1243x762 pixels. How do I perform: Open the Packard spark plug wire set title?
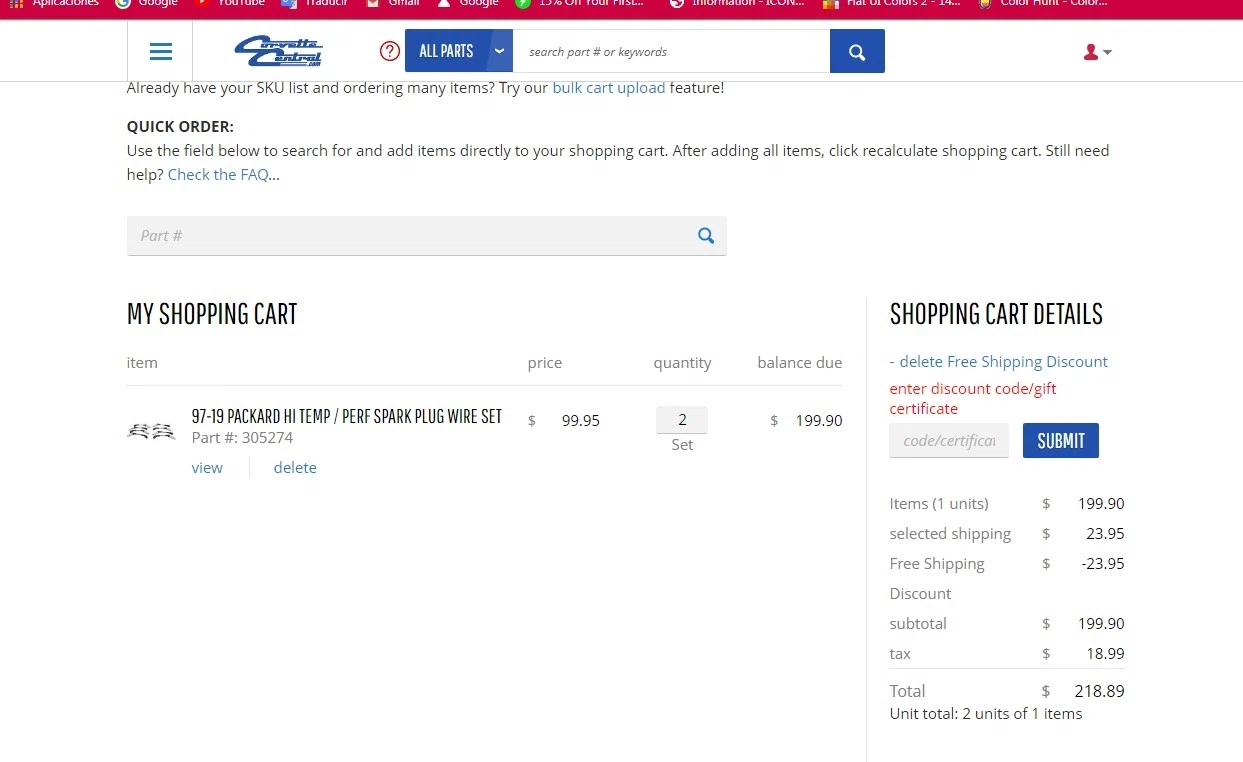point(346,416)
